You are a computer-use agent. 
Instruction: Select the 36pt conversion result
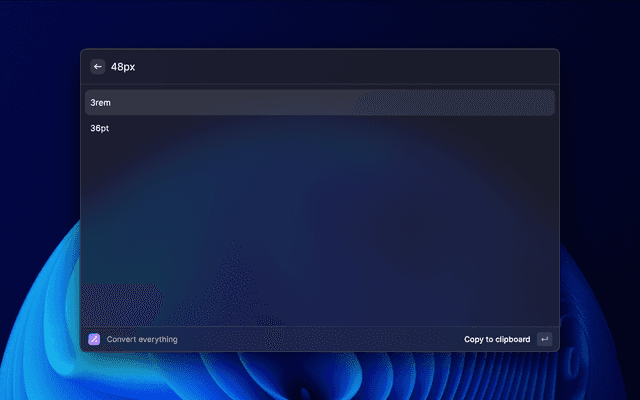click(100, 128)
